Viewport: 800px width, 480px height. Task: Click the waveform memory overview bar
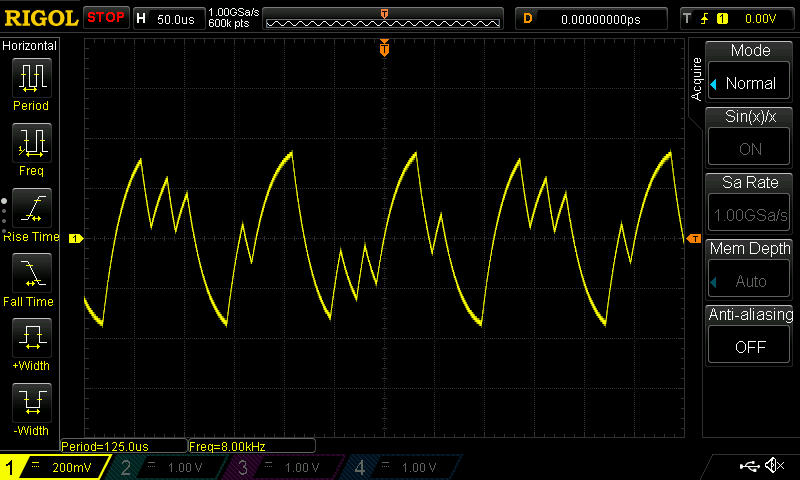[383, 19]
